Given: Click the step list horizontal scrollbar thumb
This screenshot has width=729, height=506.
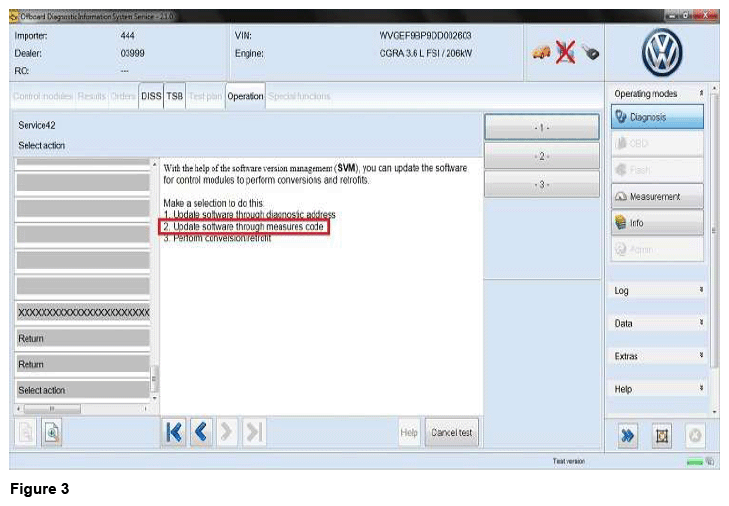Looking at the screenshot, I should click(x=53, y=409).
